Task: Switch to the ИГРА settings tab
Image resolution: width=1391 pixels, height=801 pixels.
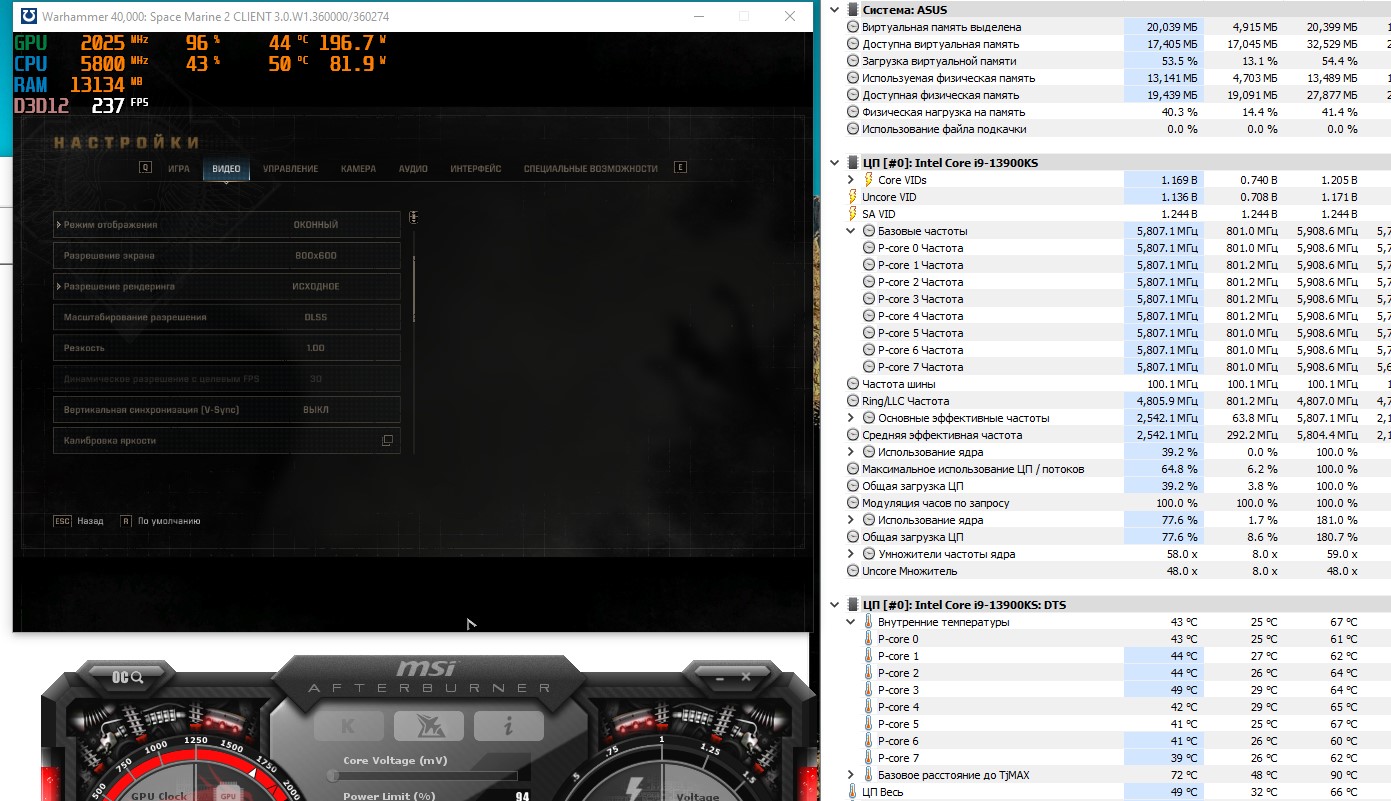Action: coord(179,169)
